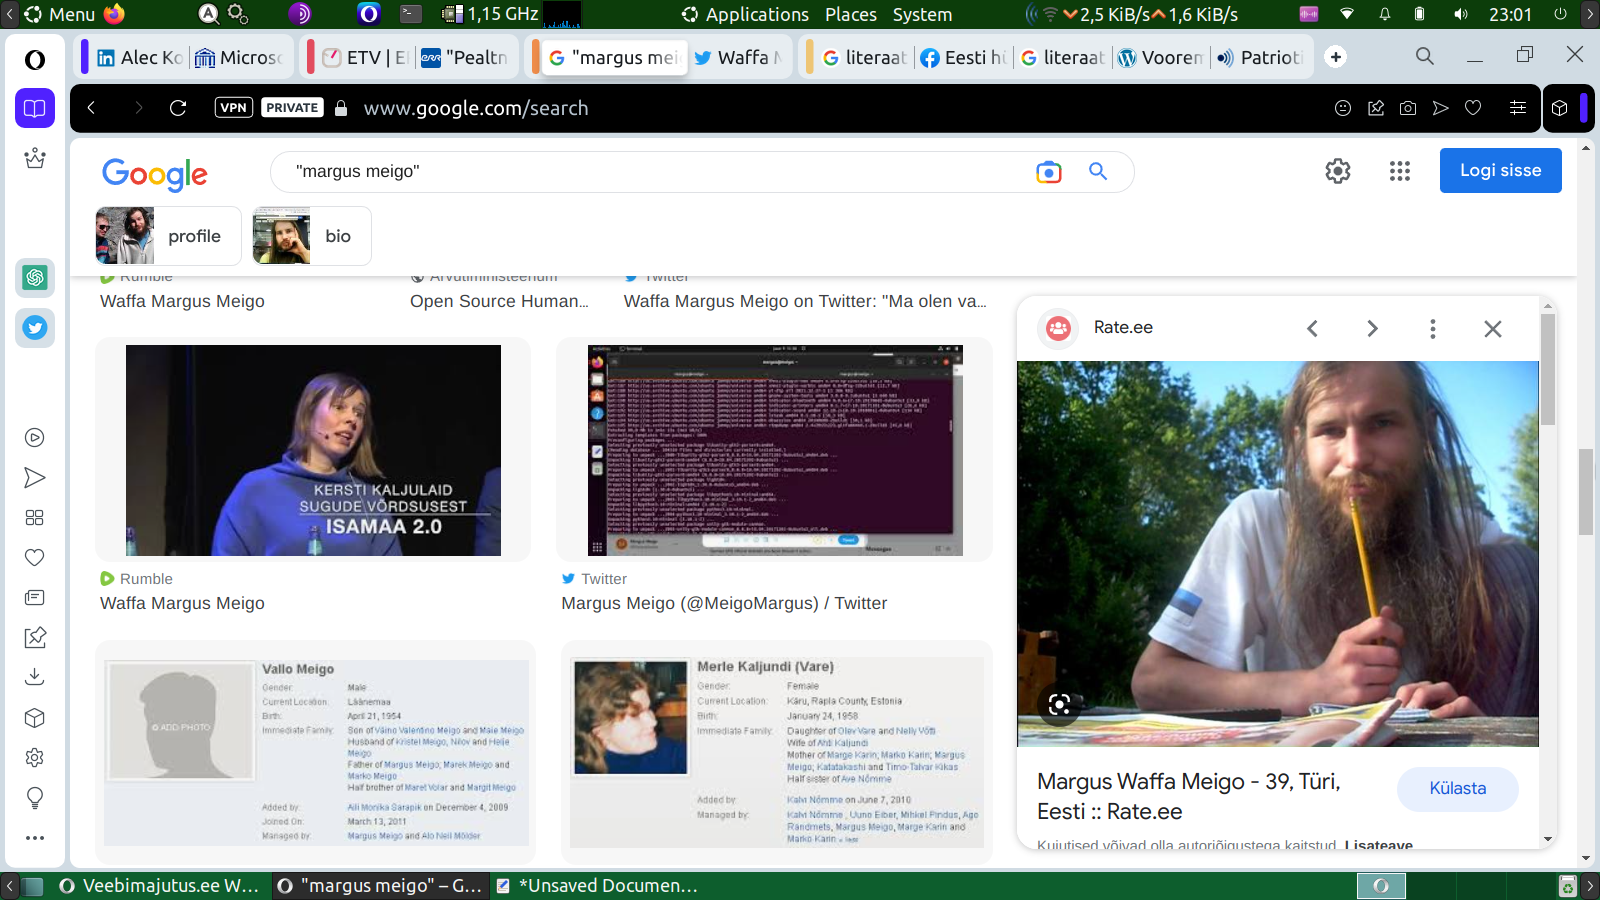1600x900 pixels.
Task: Open Google apps grid icon
Action: pyautogui.click(x=1399, y=171)
